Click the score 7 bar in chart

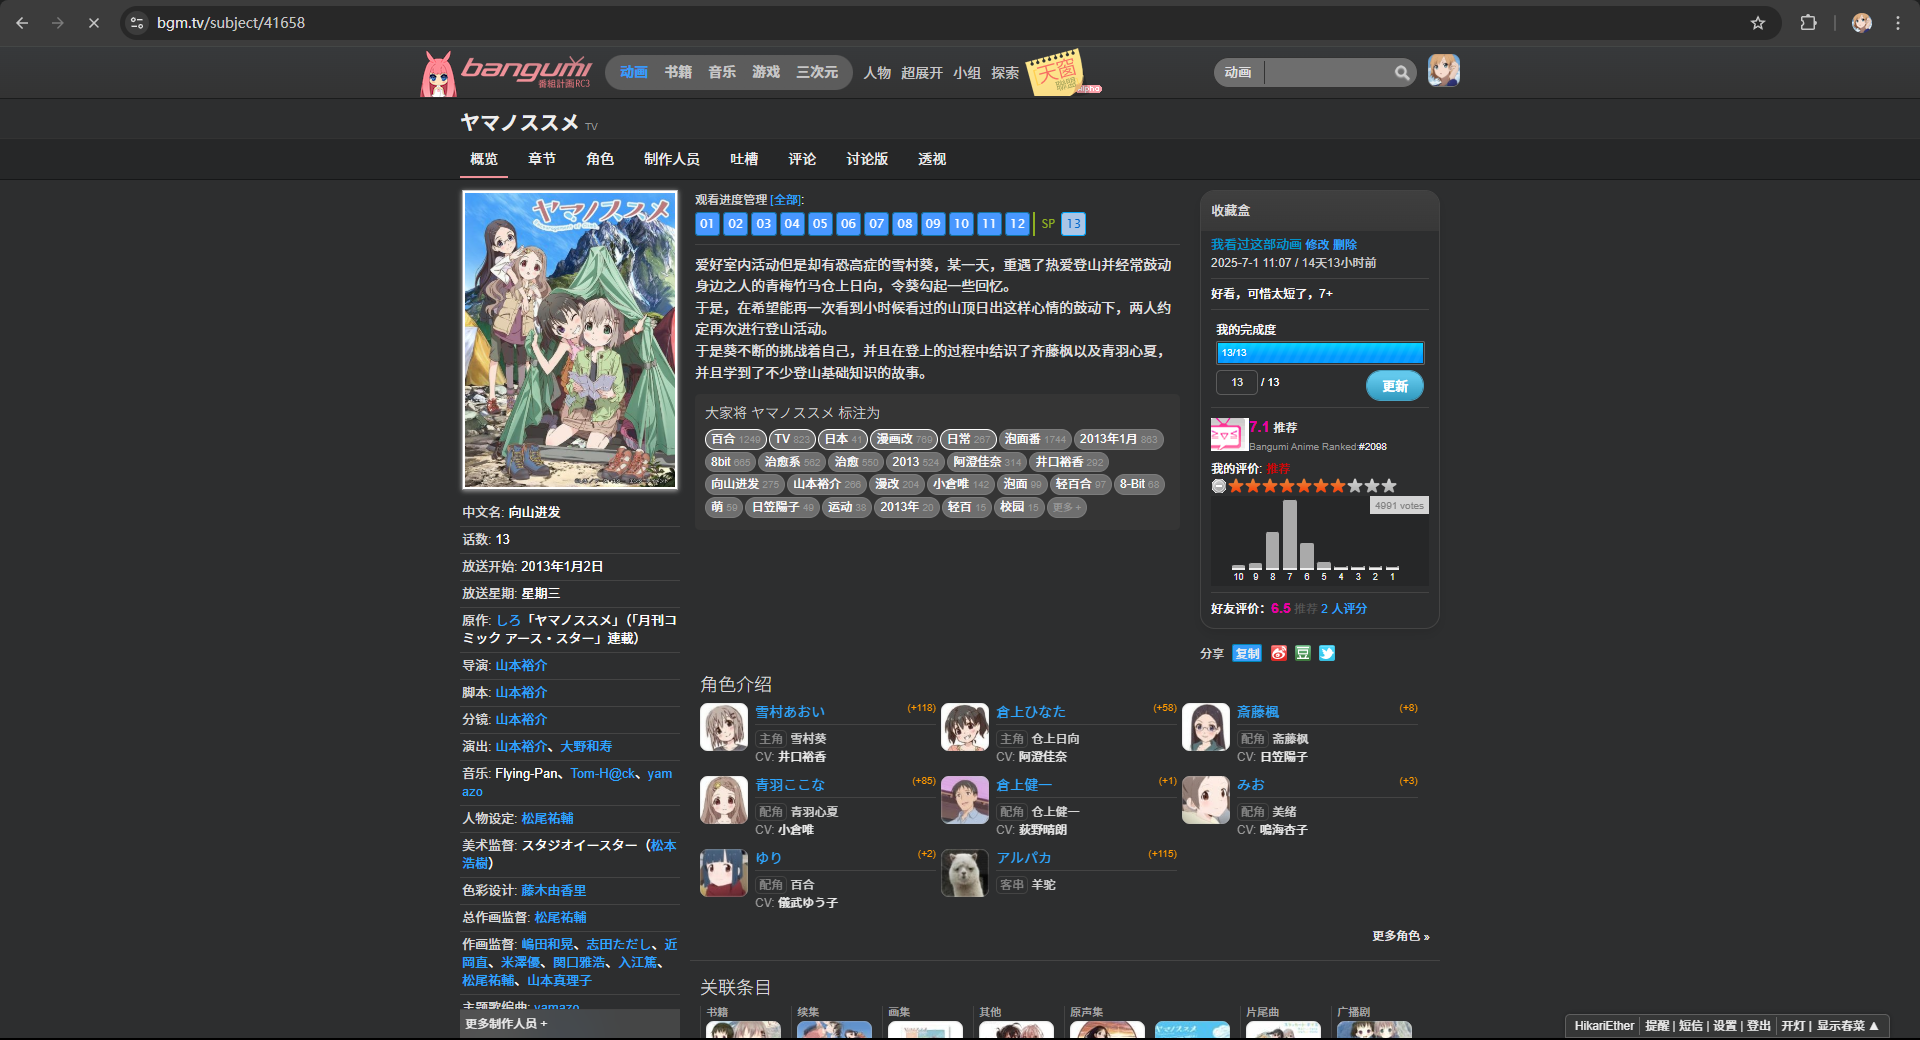(1290, 535)
